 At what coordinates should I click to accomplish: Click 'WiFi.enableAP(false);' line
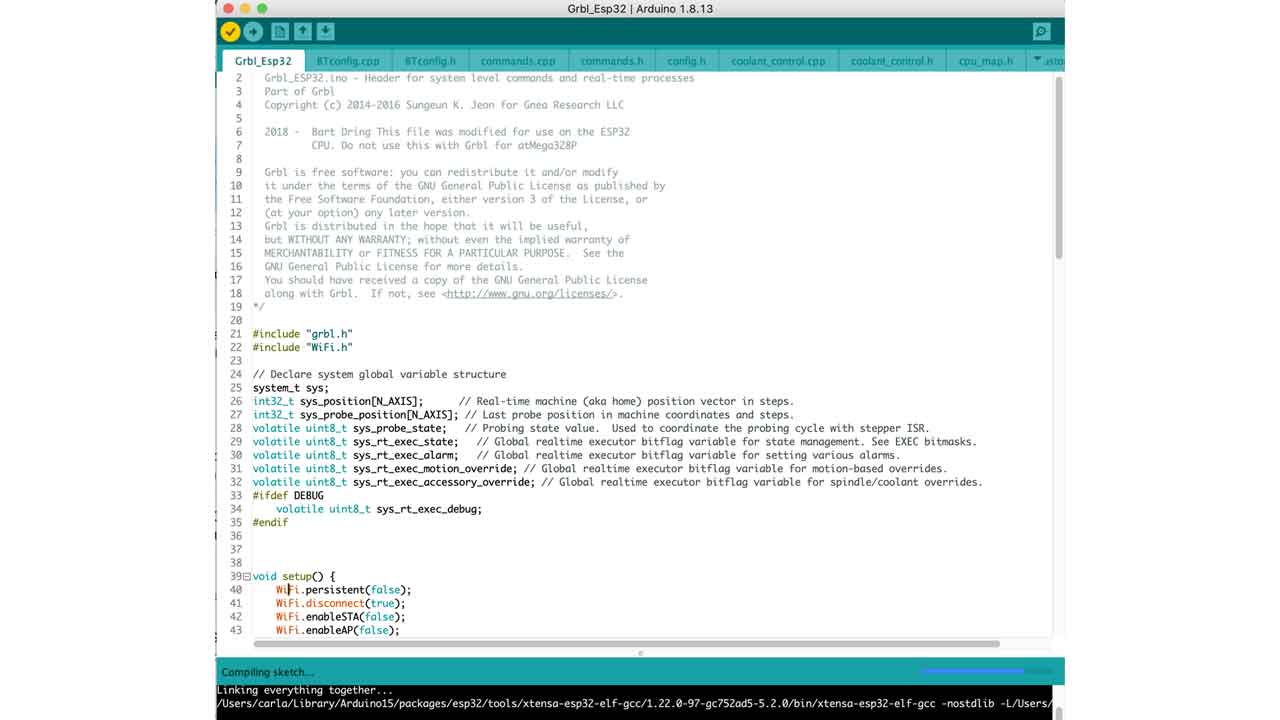tap(338, 631)
